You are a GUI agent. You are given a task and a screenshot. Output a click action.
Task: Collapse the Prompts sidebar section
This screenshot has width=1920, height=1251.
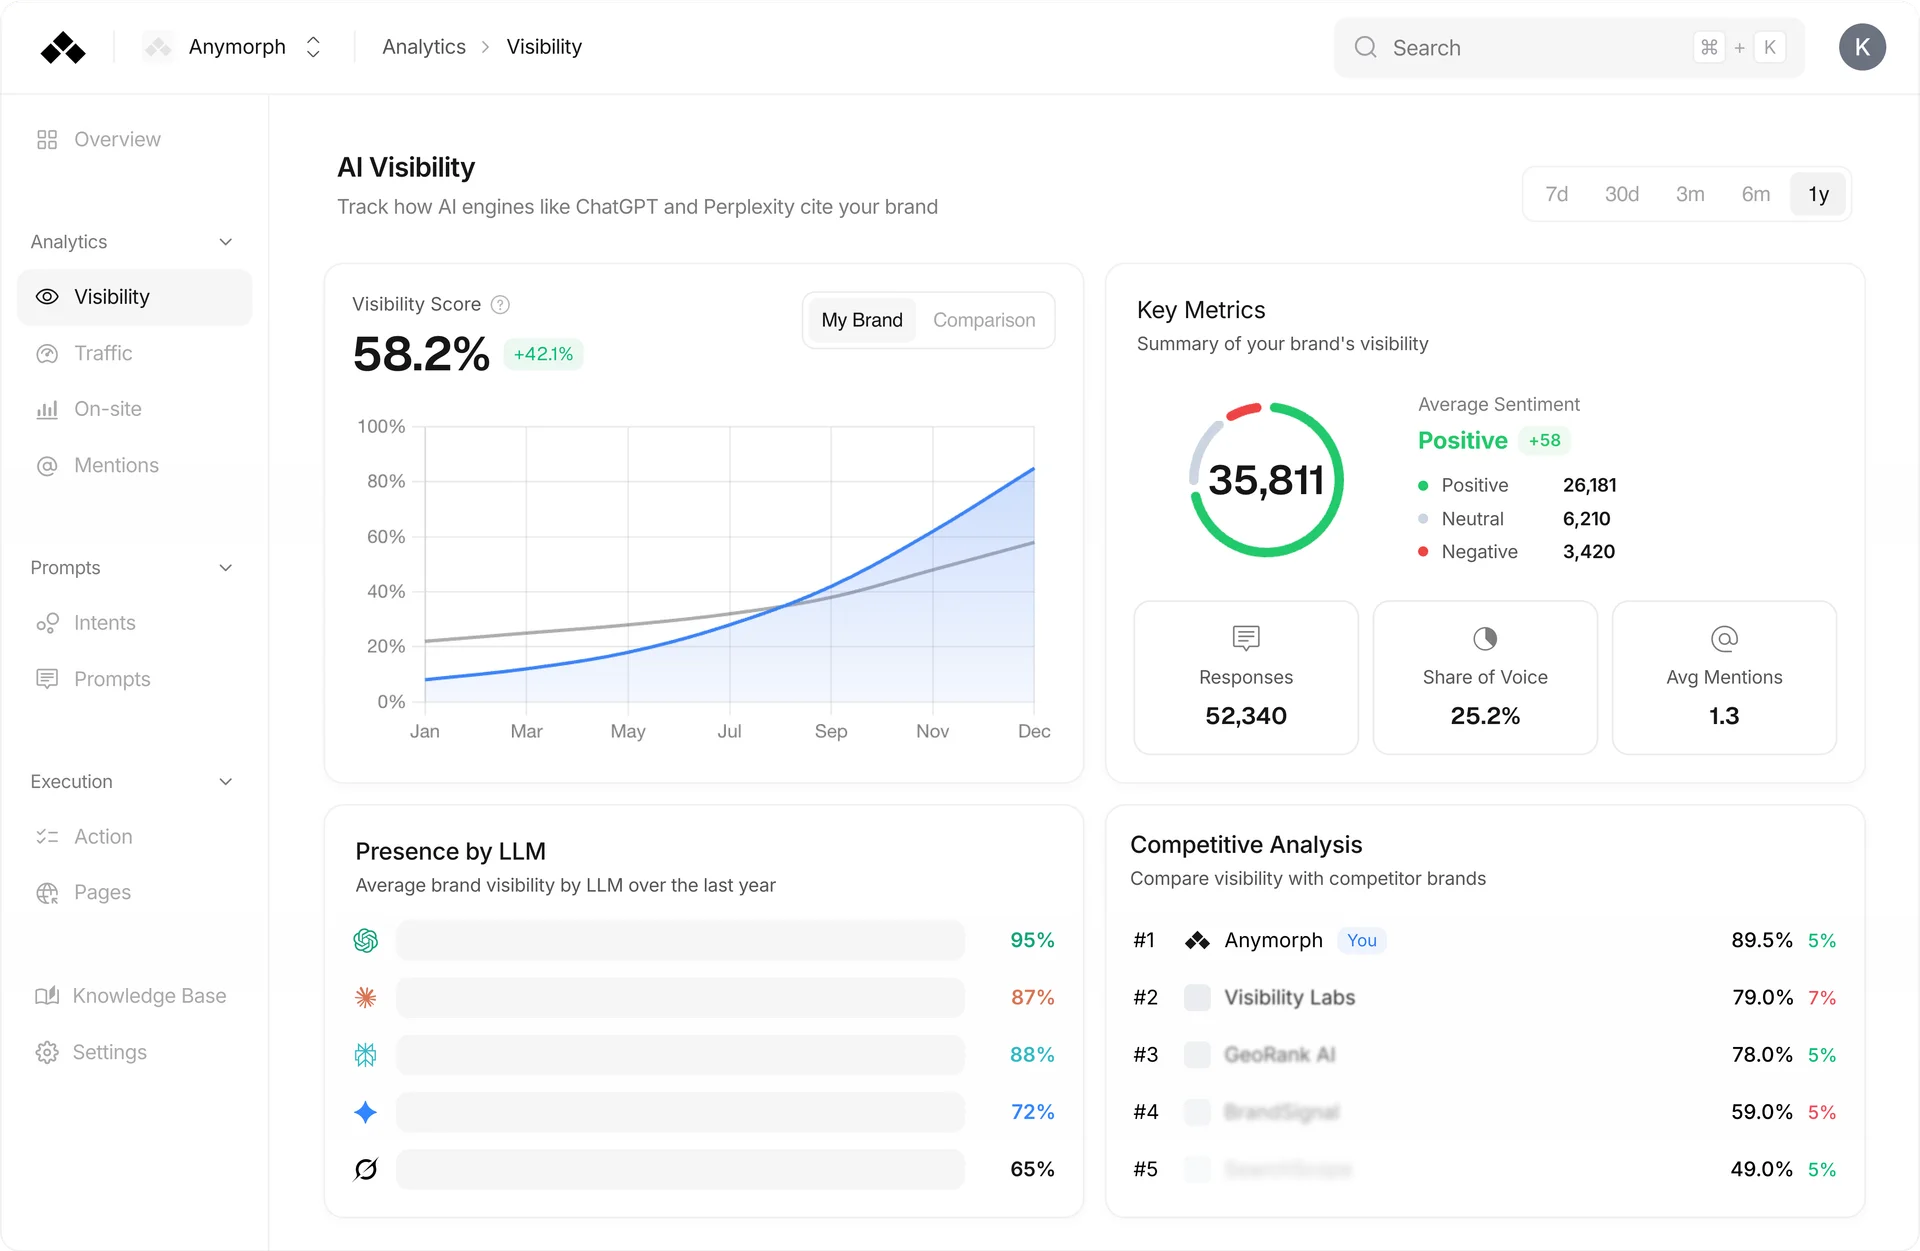coord(225,567)
